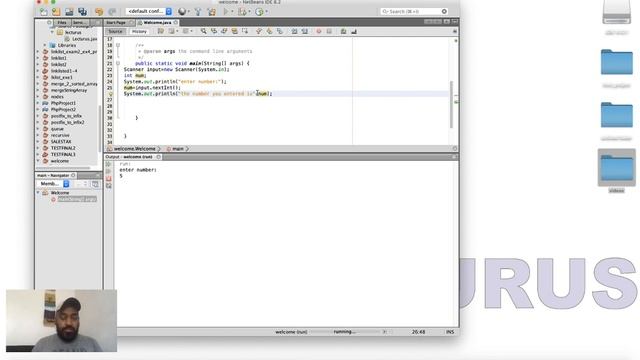Click the main breadcrumb item
Viewport: 640px width, 360px height.
[x=178, y=149]
